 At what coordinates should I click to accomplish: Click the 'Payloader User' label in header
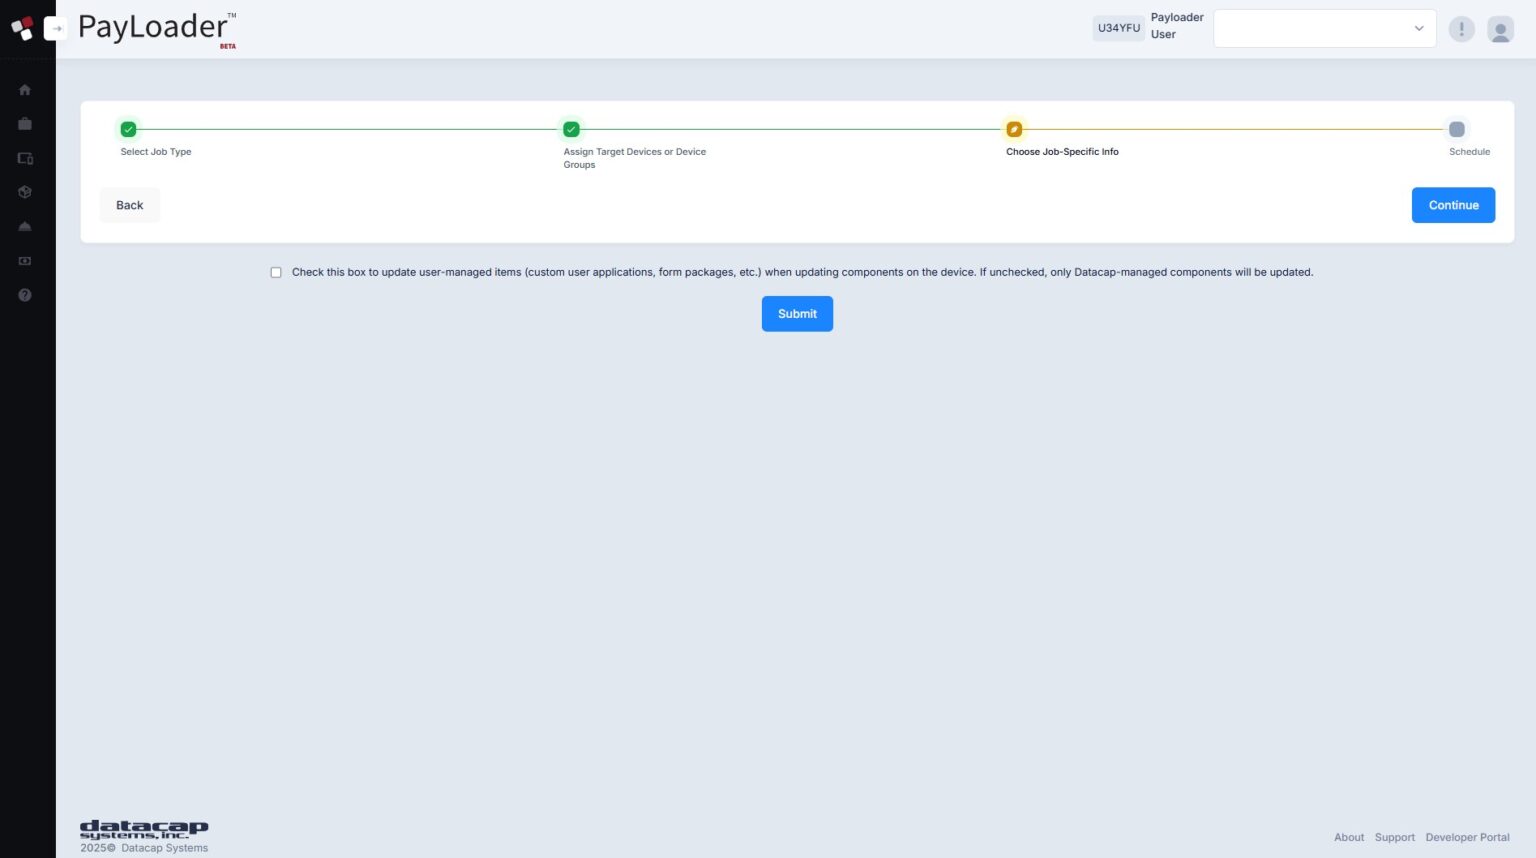click(1177, 26)
